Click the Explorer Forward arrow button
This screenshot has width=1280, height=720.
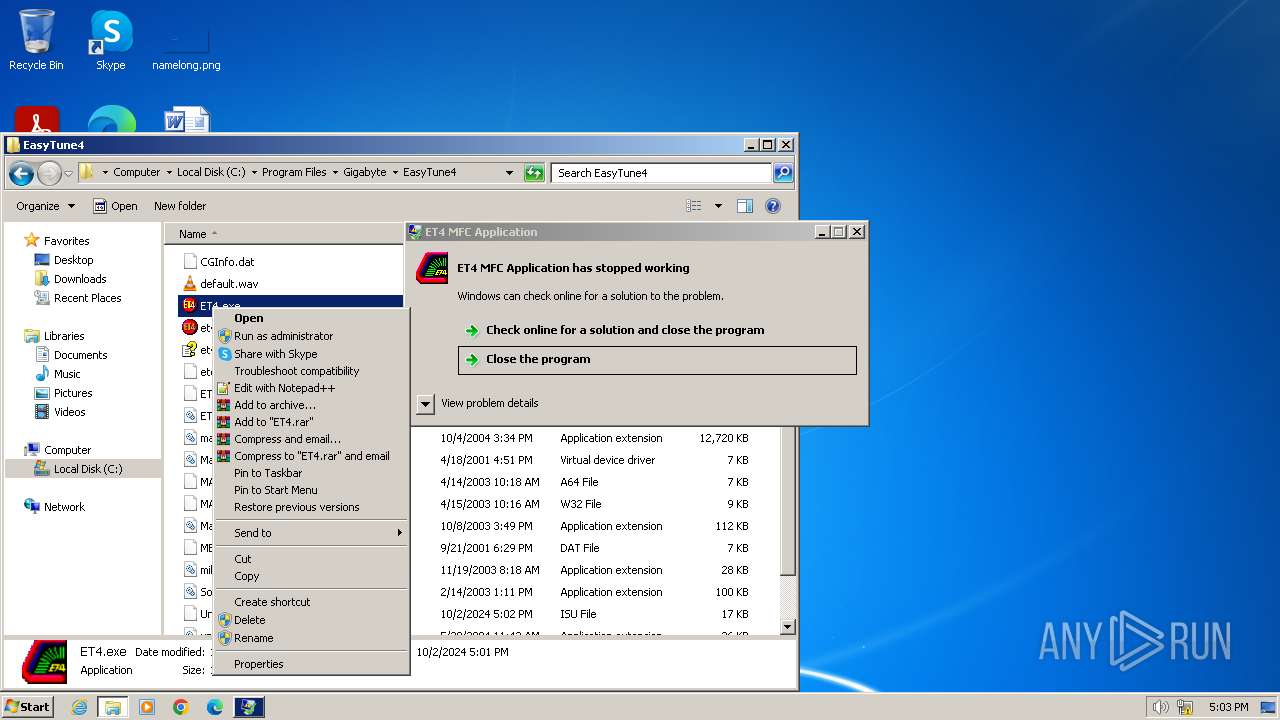49,173
